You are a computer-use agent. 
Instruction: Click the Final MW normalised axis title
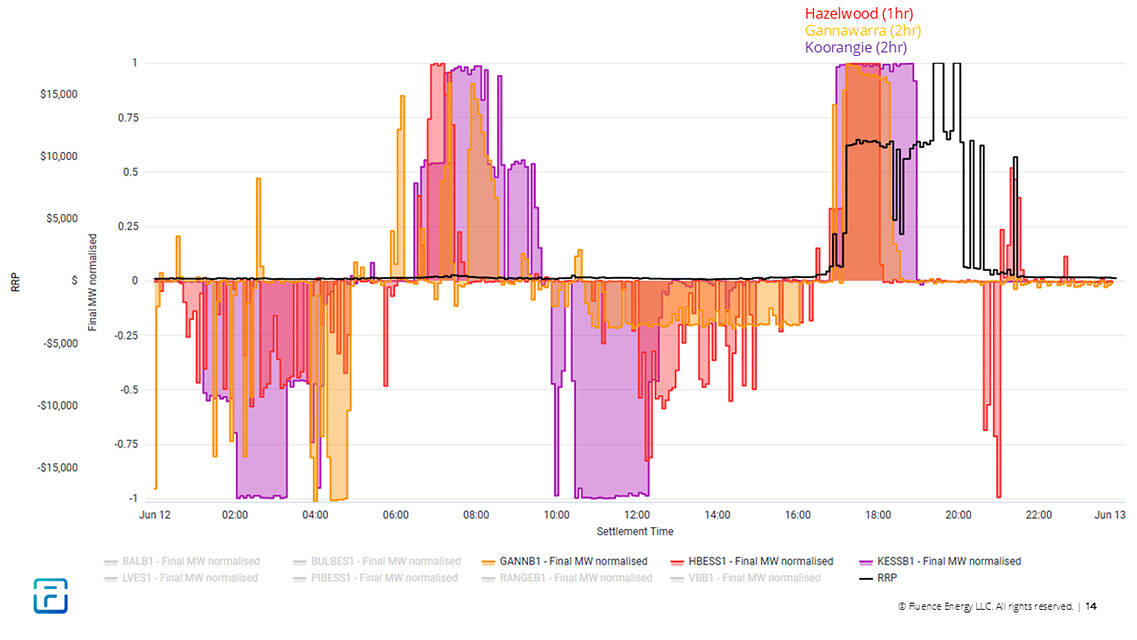(93, 283)
